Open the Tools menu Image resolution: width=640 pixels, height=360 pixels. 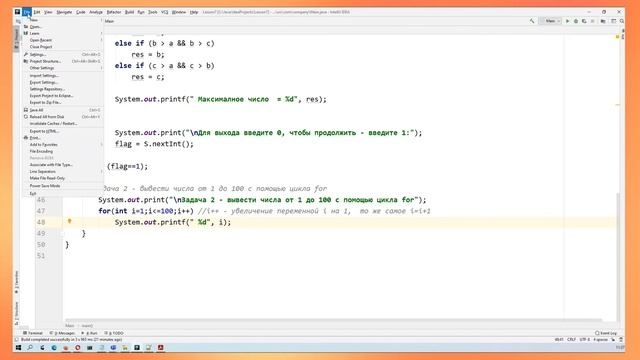[x=153, y=12]
